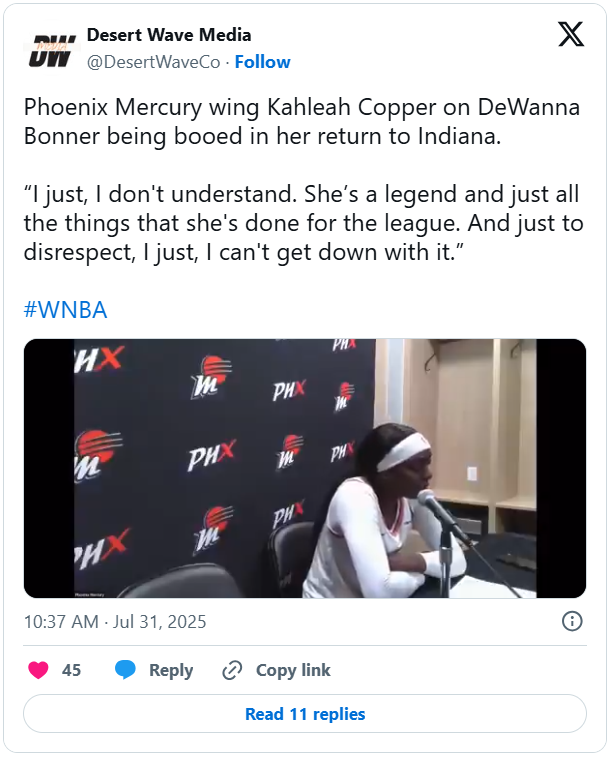This screenshot has height=757, width=609.
Task: Open the Desert Wave Media avatar
Action: tap(52, 50)
